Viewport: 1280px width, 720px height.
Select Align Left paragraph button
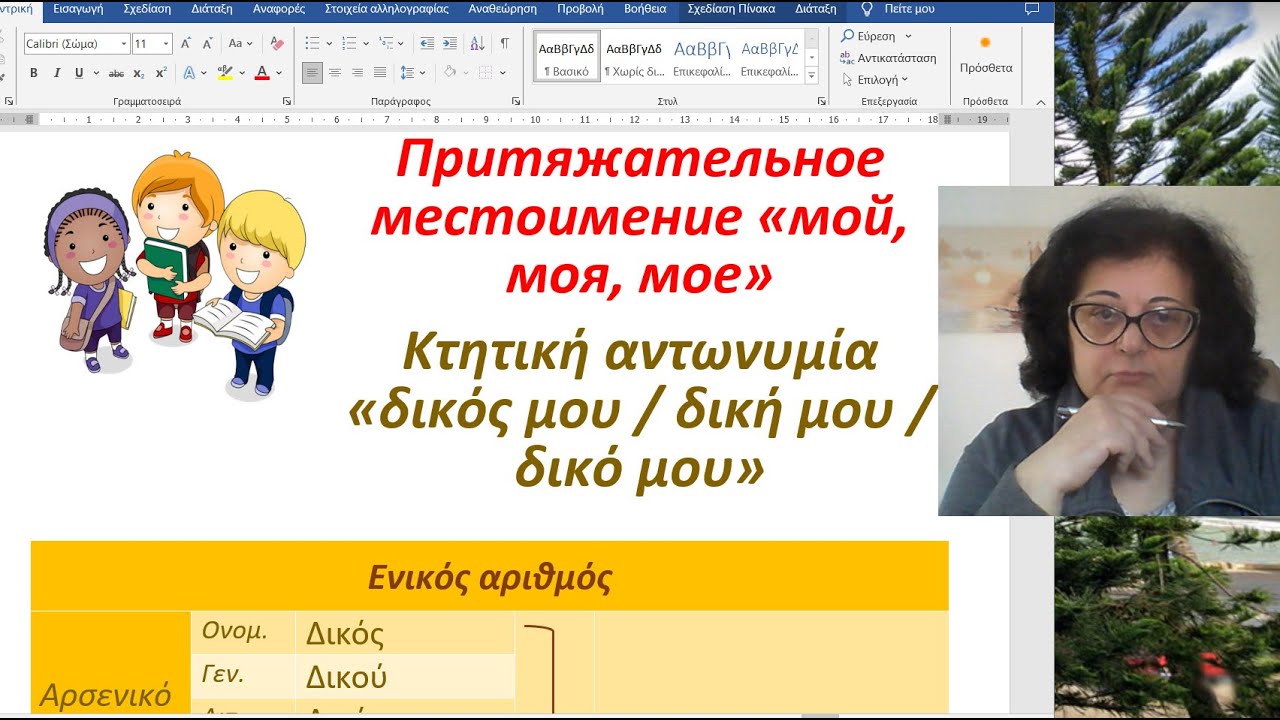[x=312, y=73]
